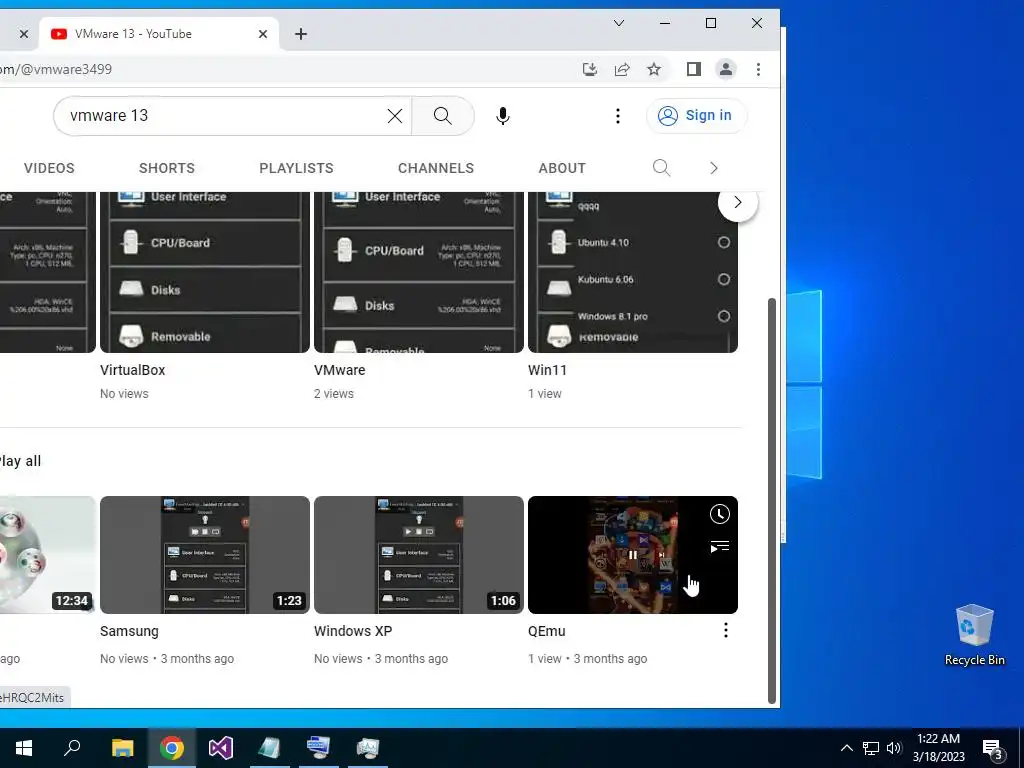Image resolution: width=1024 pixels, height=768 pixels.
Task: Clear the vmware 13 search text
Action: [394, 116]
